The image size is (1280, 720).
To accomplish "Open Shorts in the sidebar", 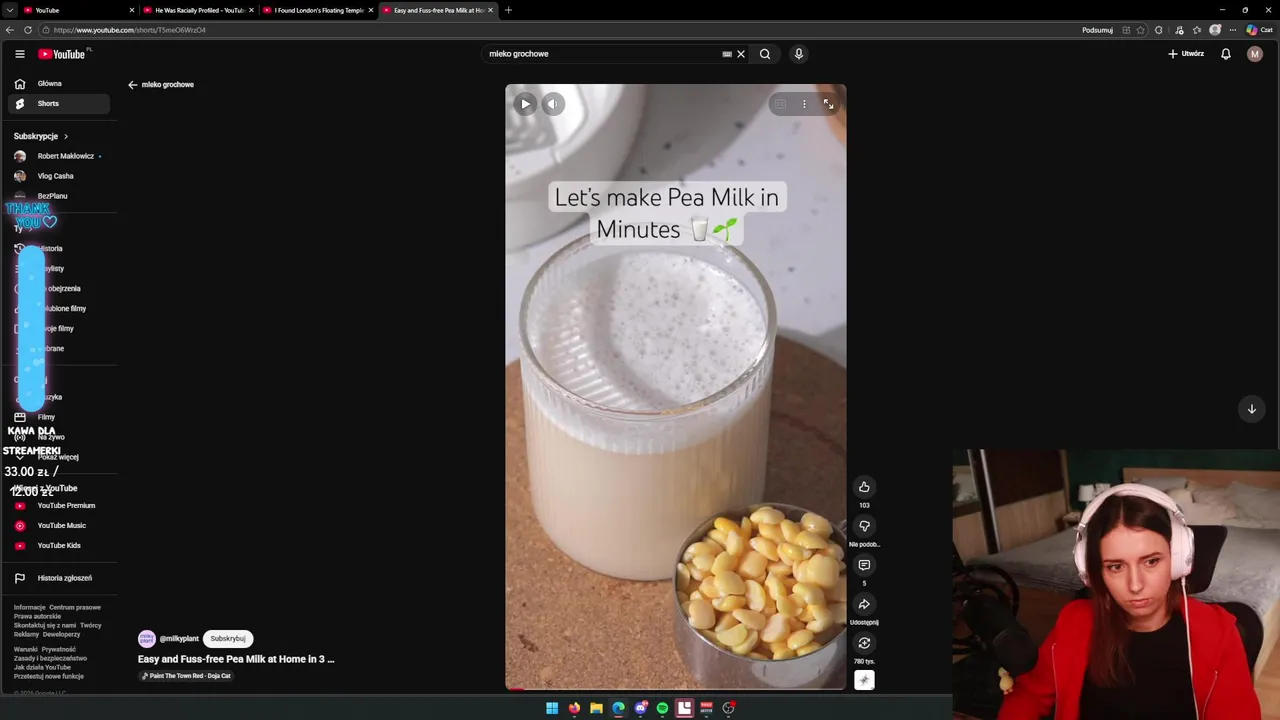I will pos(59,104).
